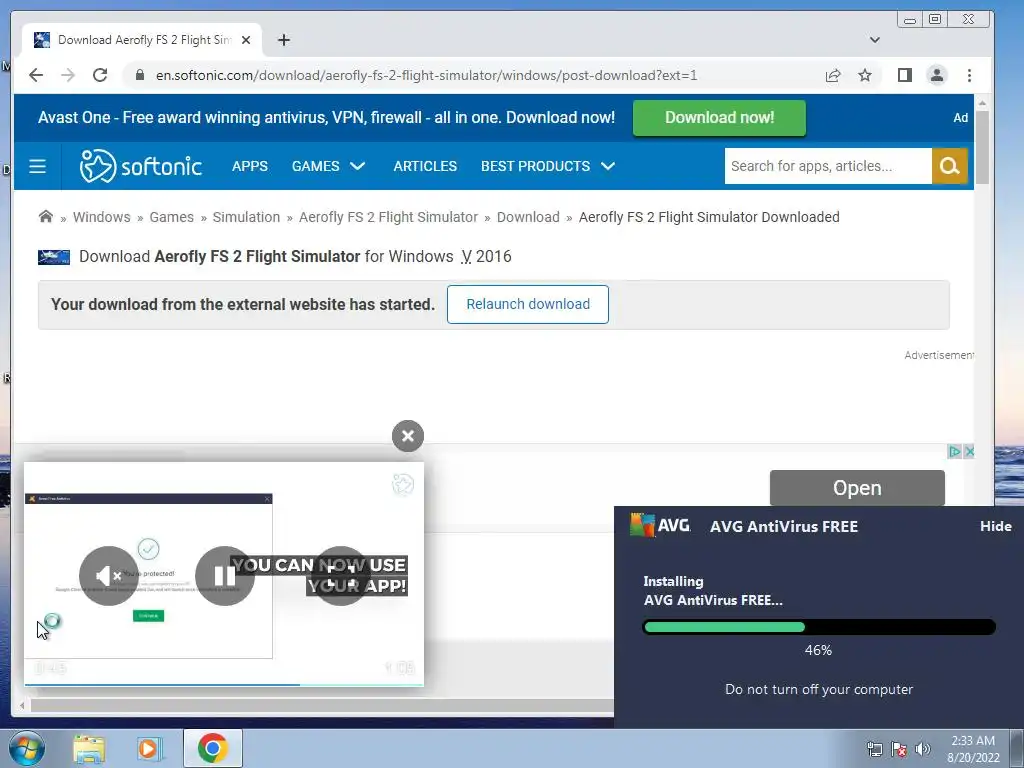This screenshot has width=1024, height=768.
Task: Expand the GAMES dropdown
Action: [328, 166]
